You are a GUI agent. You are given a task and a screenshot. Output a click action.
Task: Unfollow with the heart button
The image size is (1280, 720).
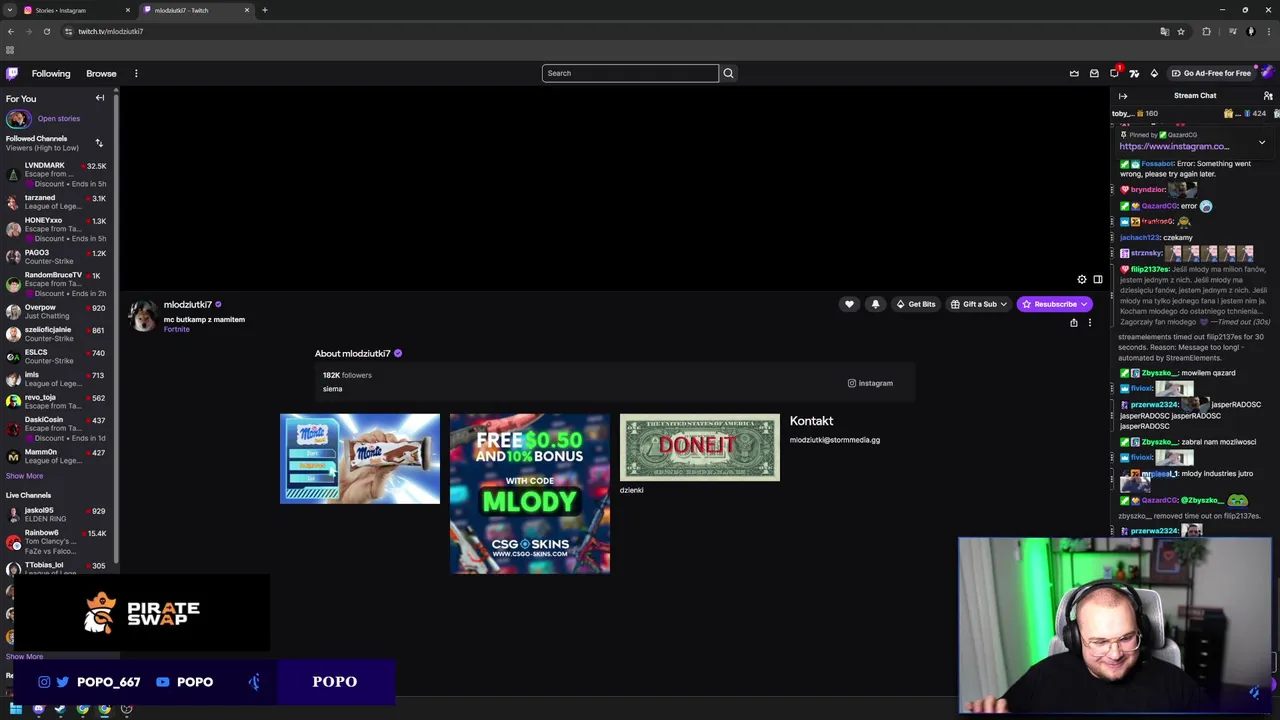coord(849,304)
